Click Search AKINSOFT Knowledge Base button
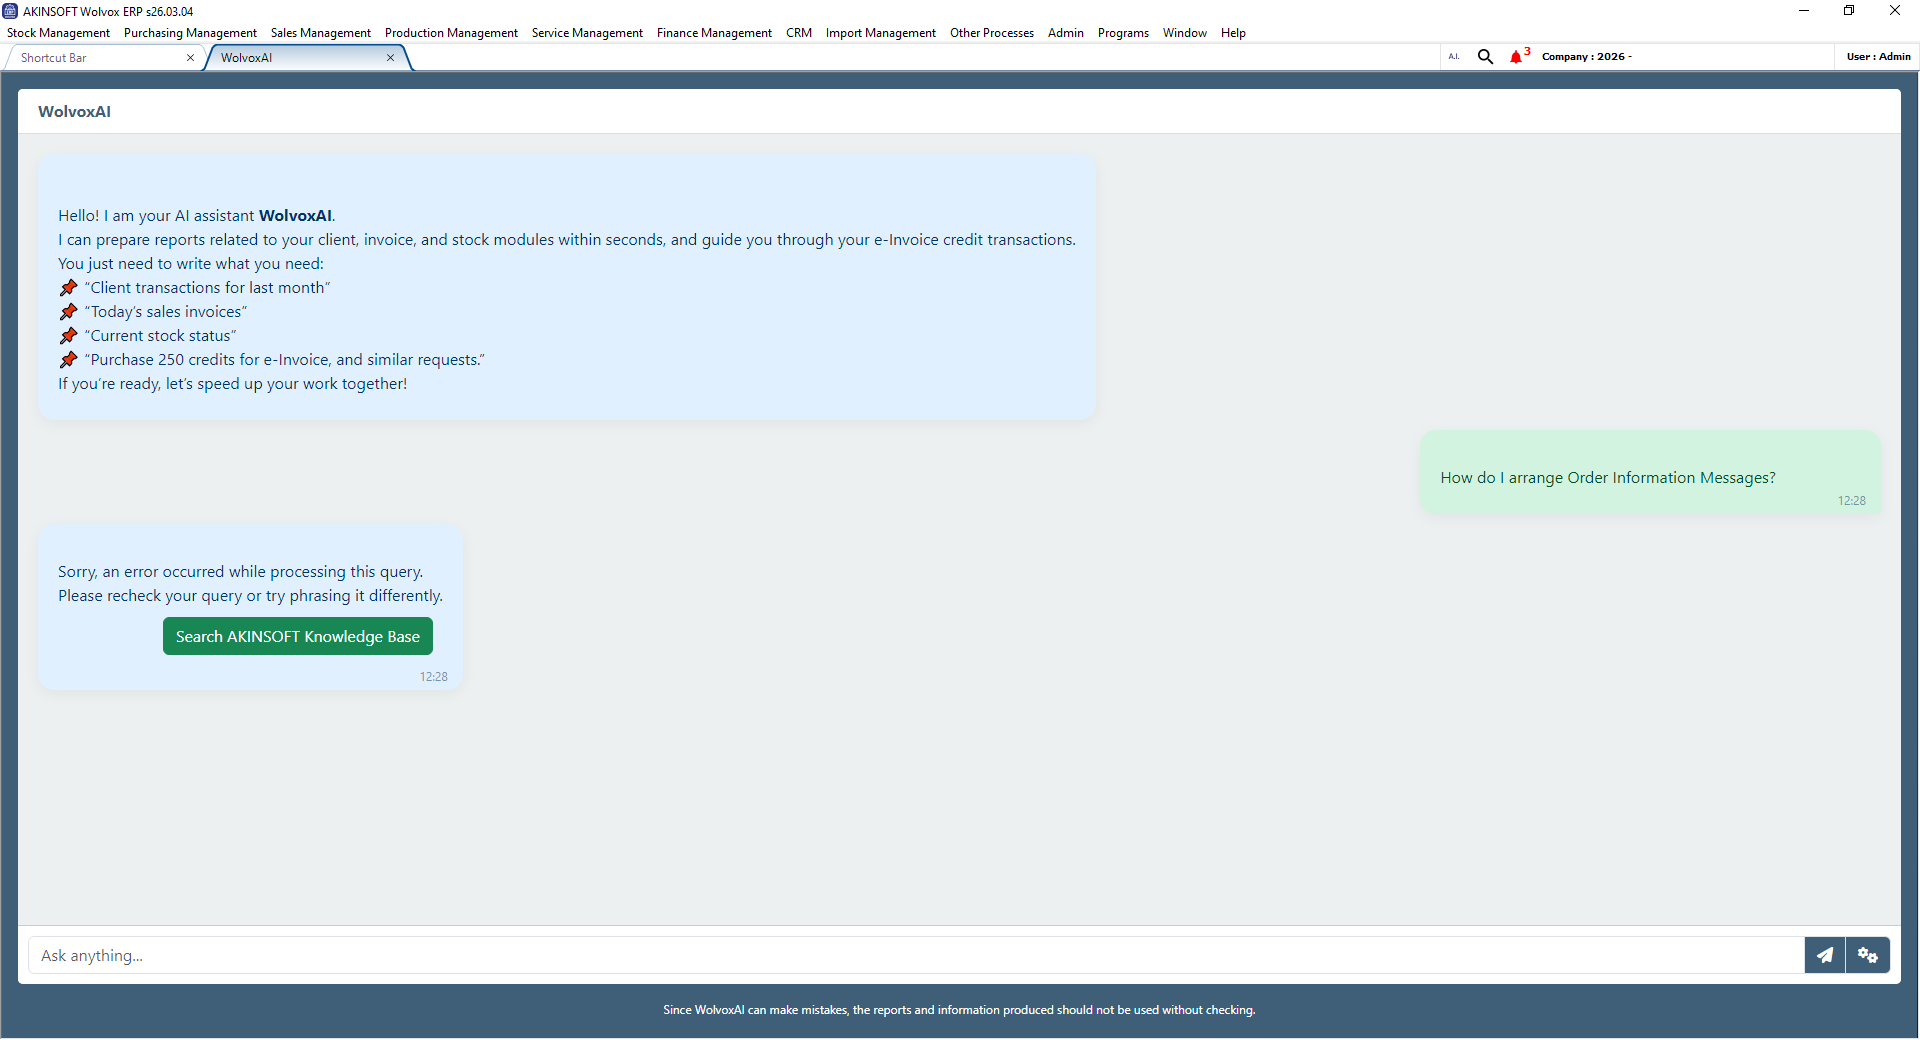Screen dimensions: 1920x1040 click(298, 636)
